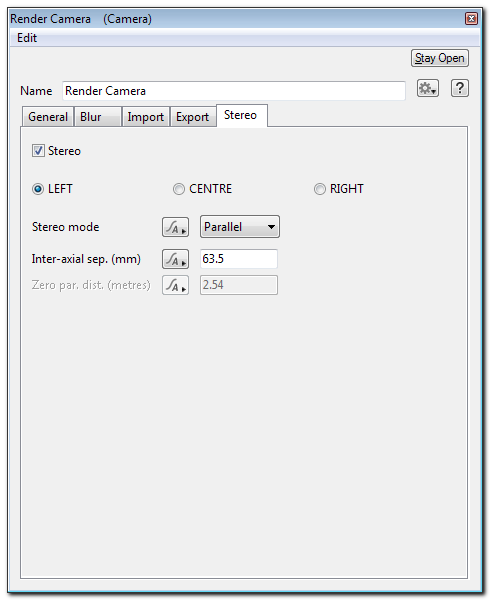This screenshot has height=600, width=490.
Task: Click the Stay Open button
Action: (440, 58)
